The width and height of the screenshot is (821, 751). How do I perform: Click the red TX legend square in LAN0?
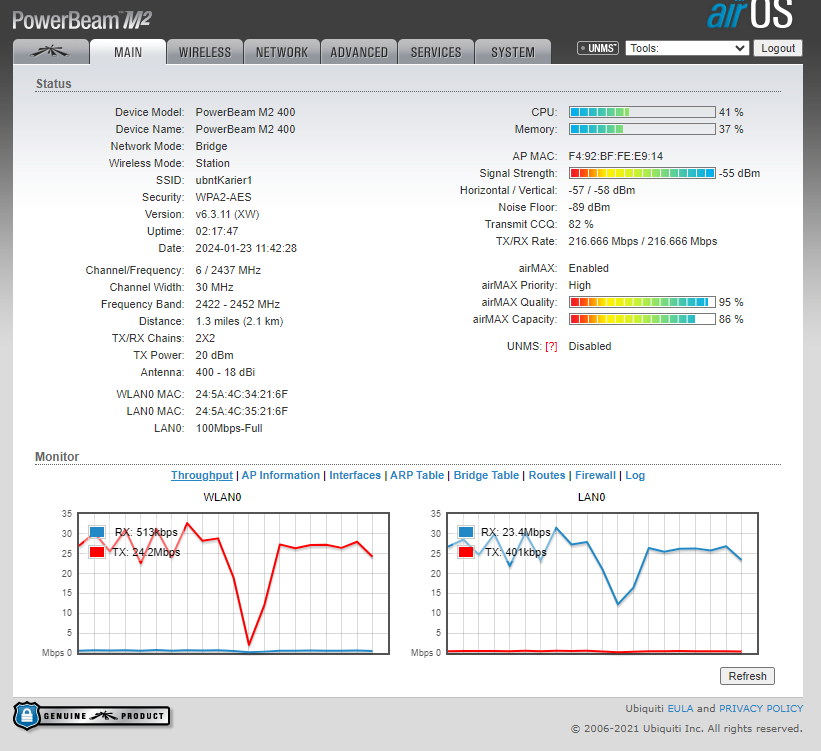tap(466, 552)
